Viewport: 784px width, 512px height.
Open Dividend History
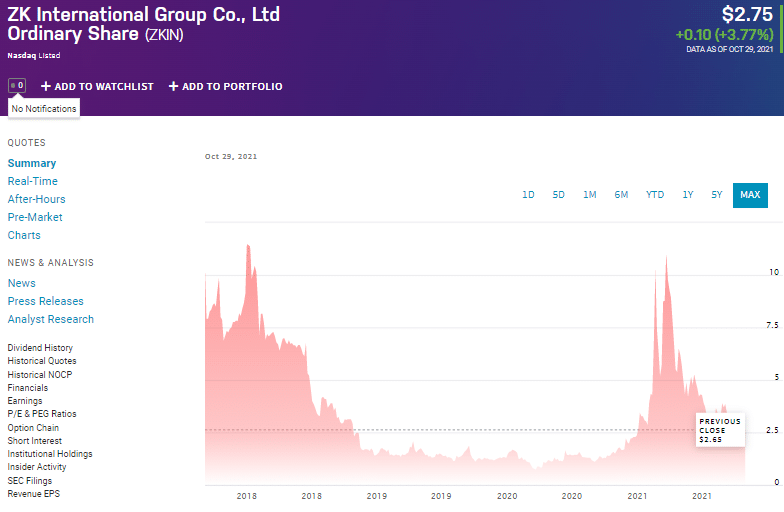tap(40, 348)
